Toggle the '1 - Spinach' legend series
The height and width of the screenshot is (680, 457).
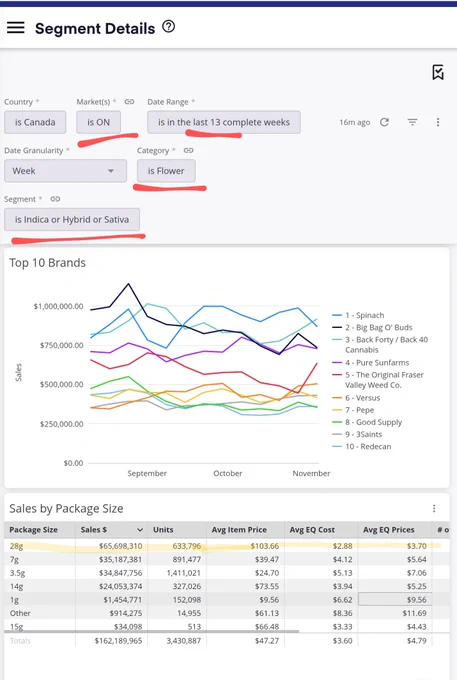(358, 315)
